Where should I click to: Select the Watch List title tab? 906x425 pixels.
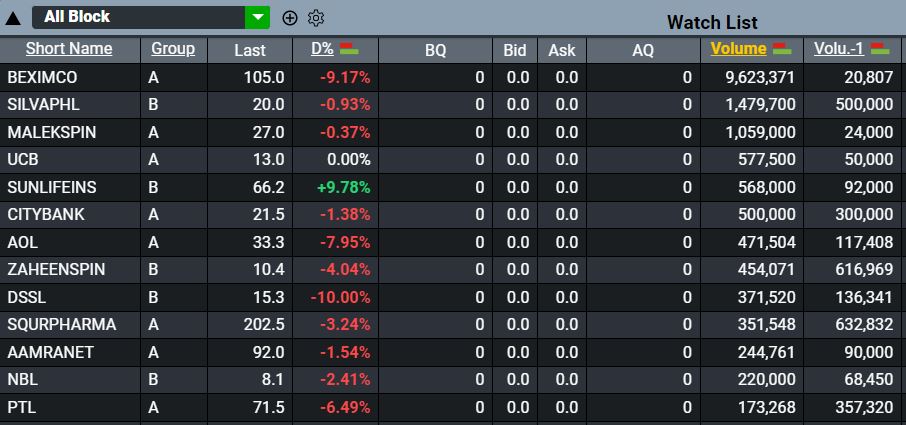(x=712, y=22)
